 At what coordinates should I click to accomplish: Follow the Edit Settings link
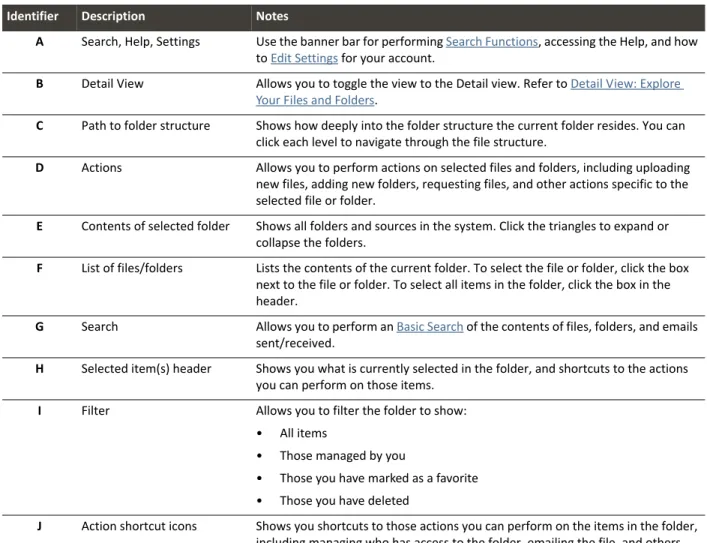tap(304, 59)
